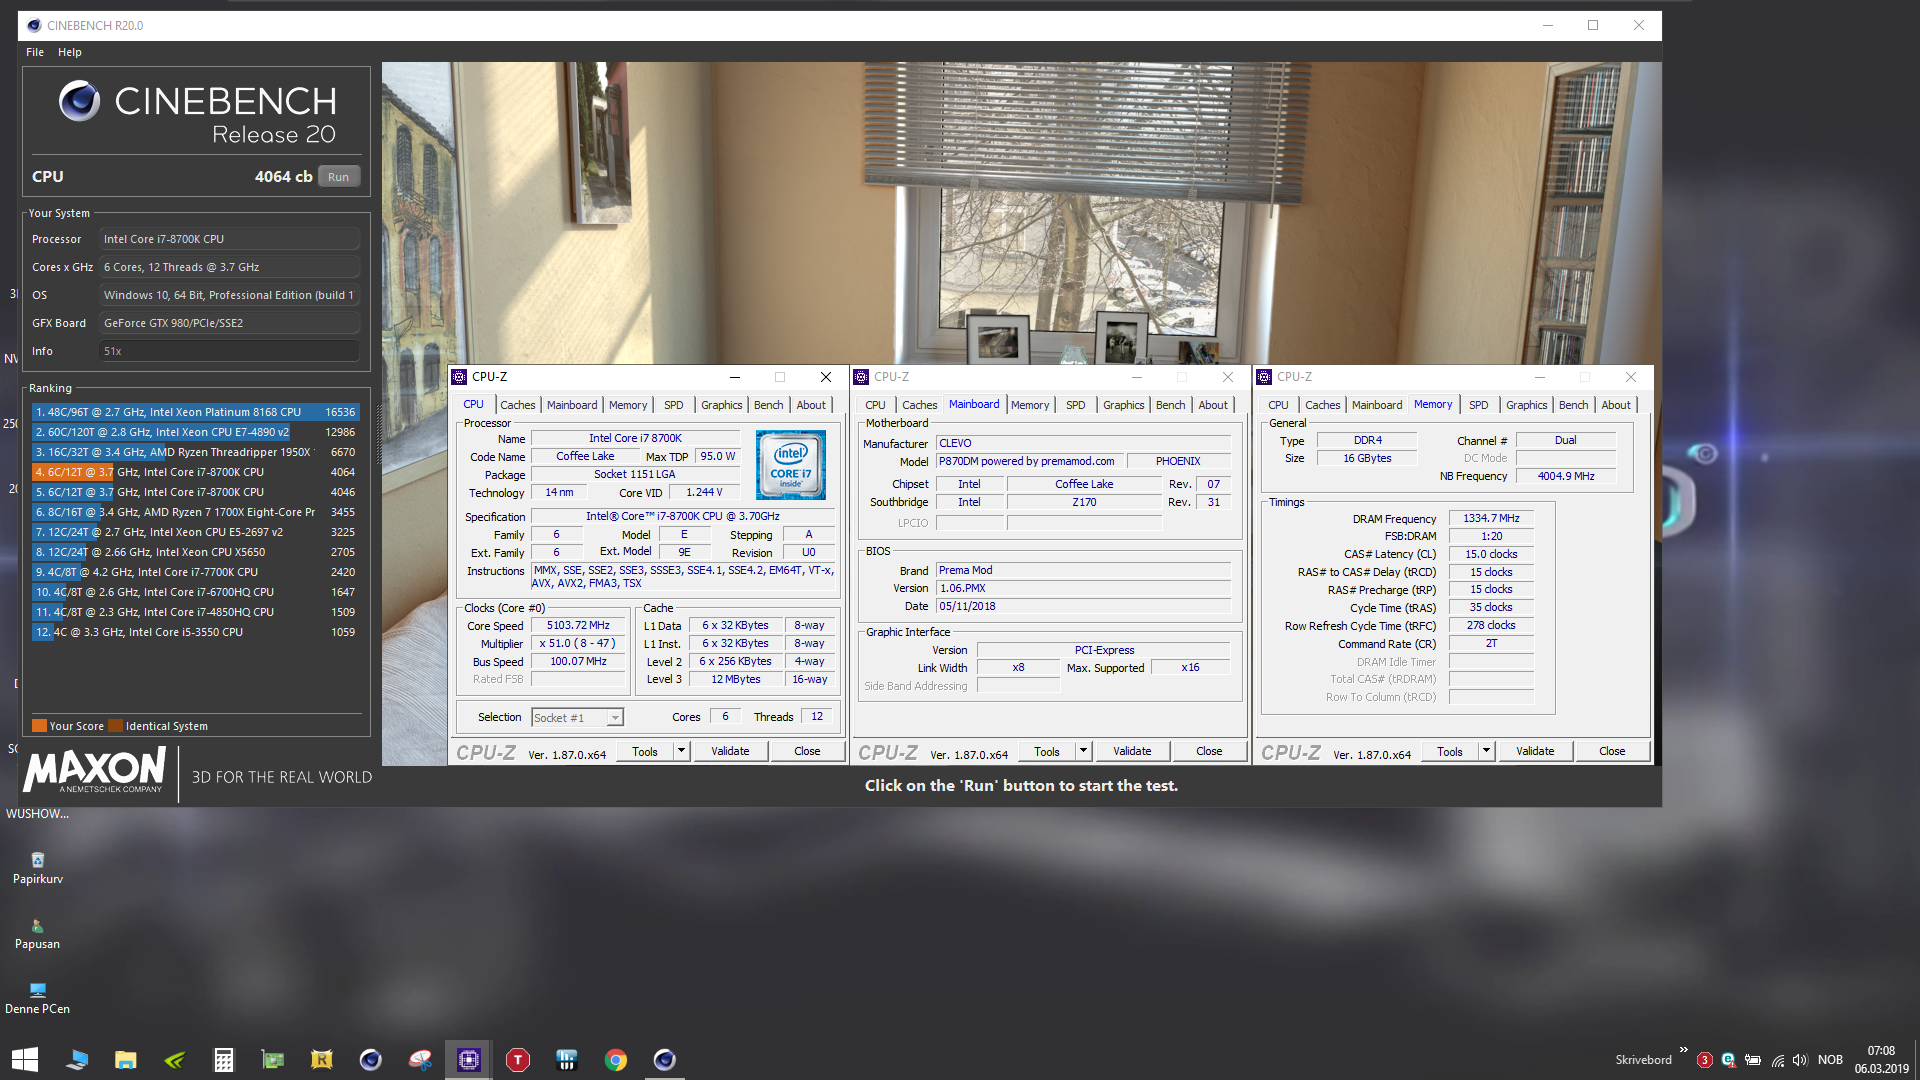
Task: Open the Wi-Fi network tray icon
Action: pos(1777,1060)
